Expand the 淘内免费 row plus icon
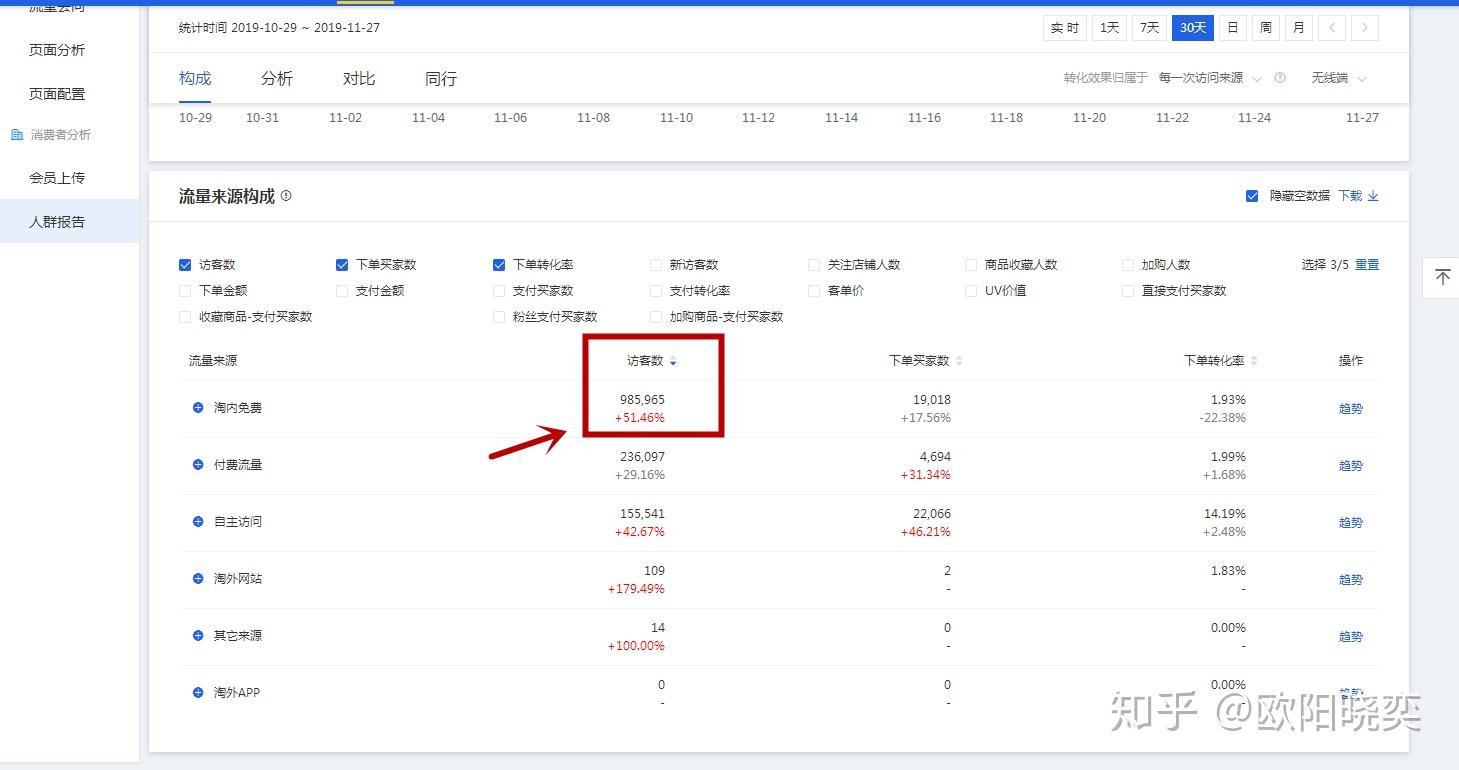 [x=198, y=408]
